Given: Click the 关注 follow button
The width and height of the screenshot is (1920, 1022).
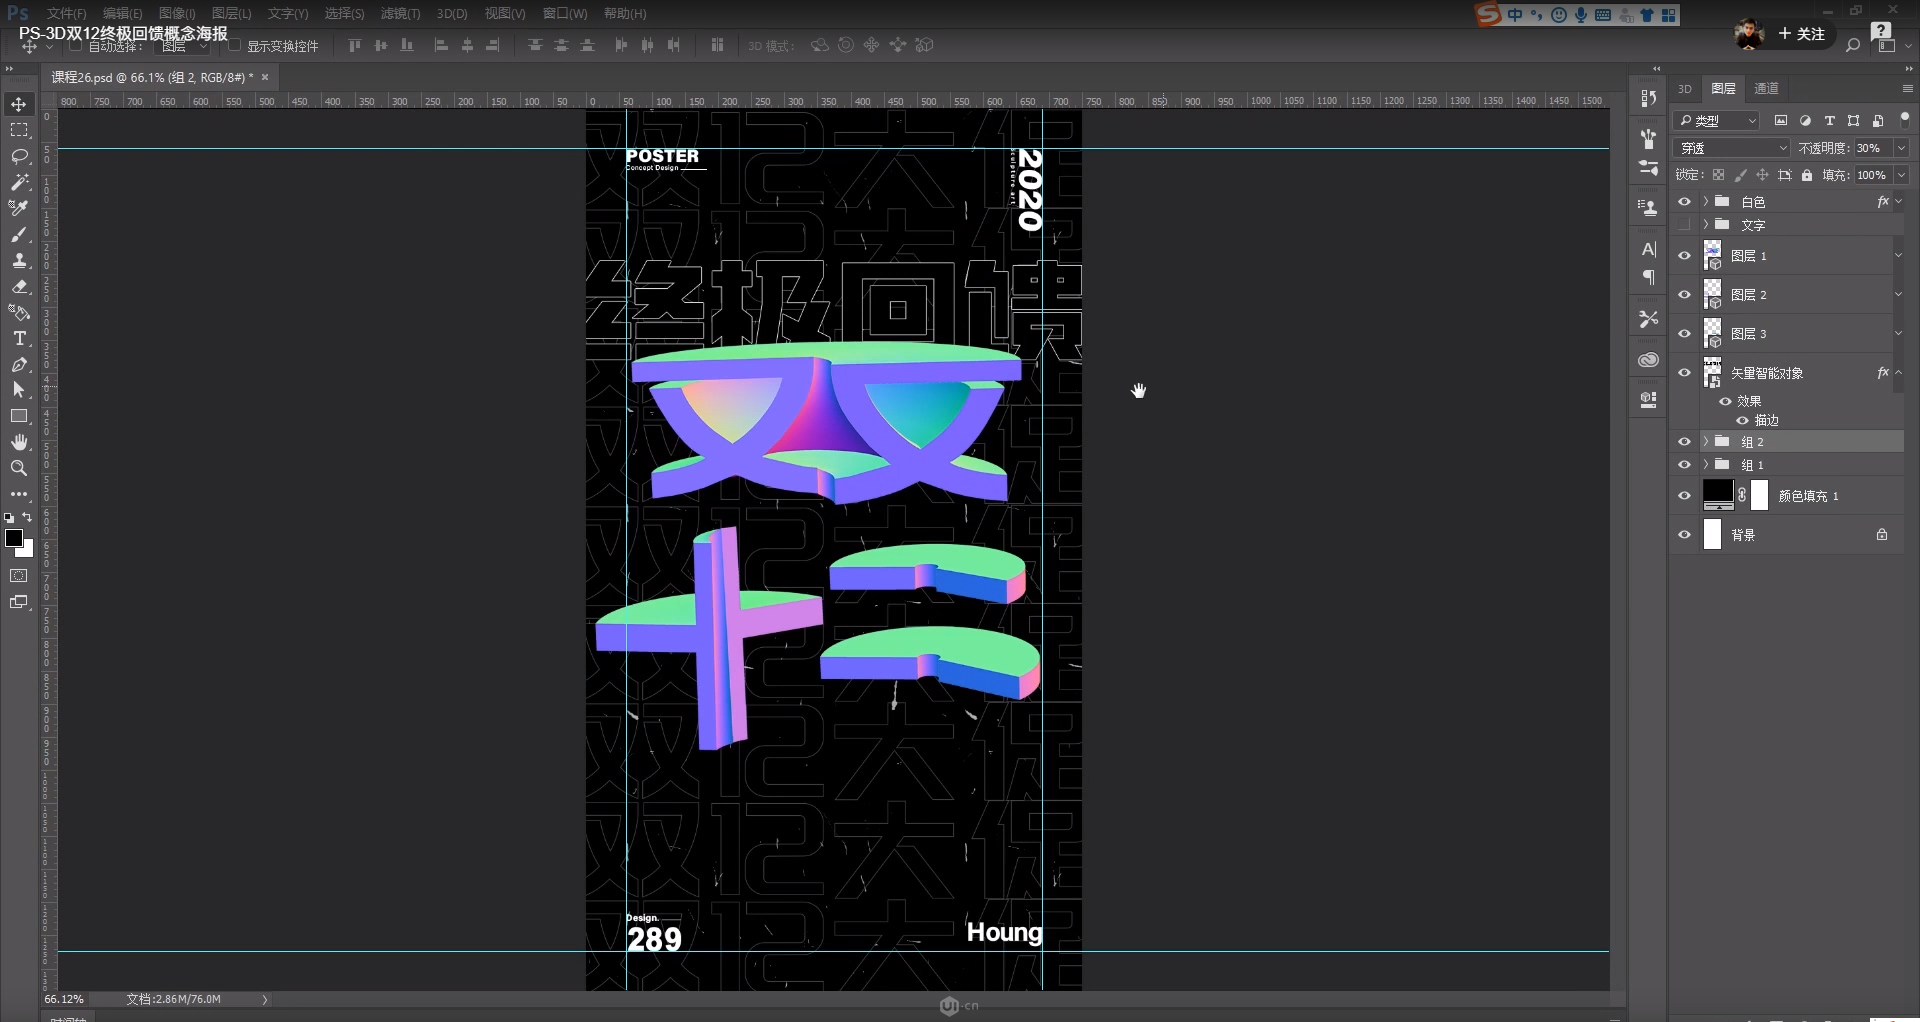Looking at the screenshot, I should (1802, 34).
